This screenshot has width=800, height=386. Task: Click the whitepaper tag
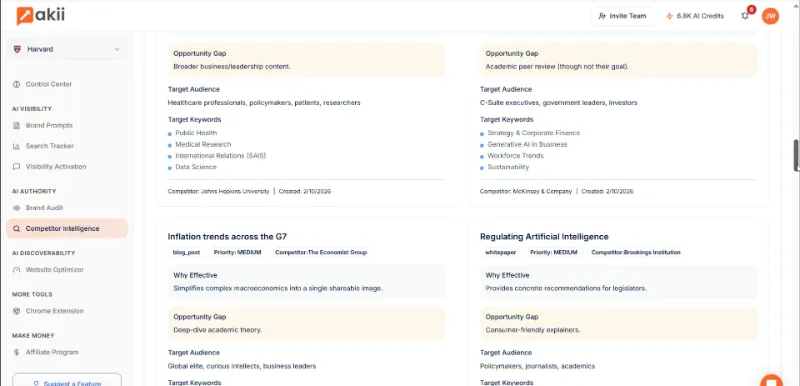[500, 252]
